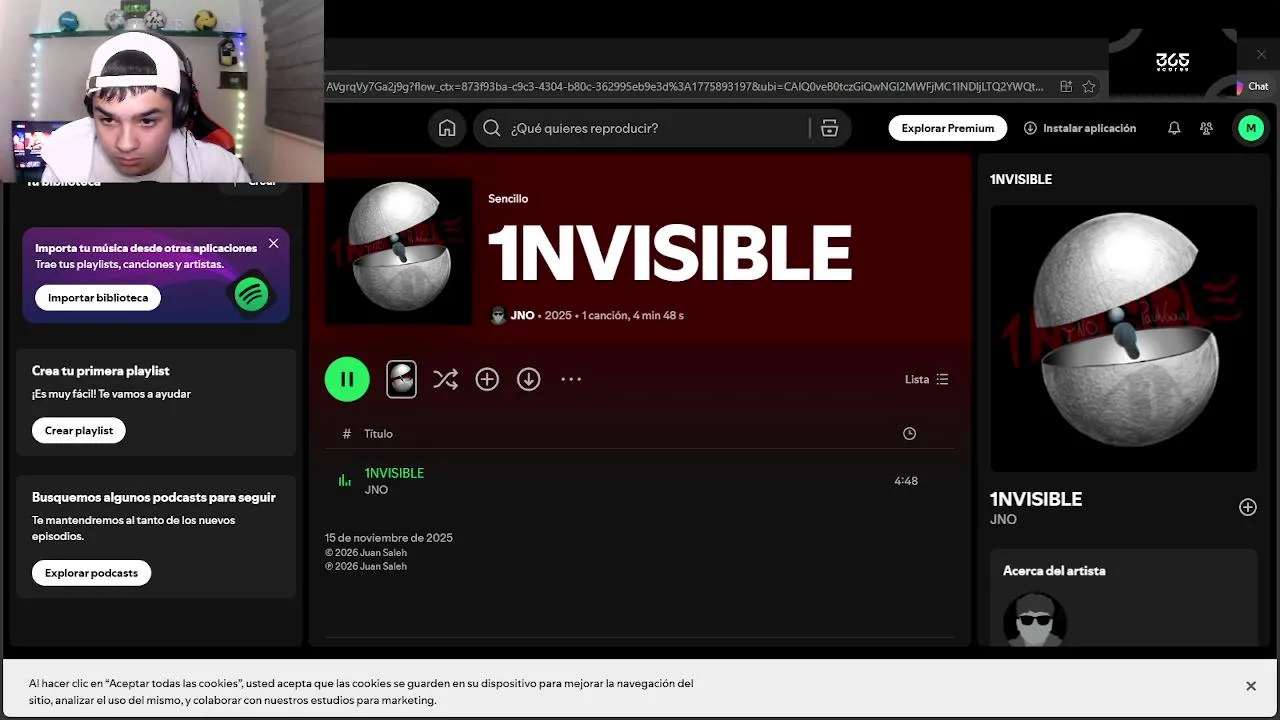The height and width of the screenshot is (720, 1280).
Task: Open artist avatar in Acerca del artista
Action: 1035,618
